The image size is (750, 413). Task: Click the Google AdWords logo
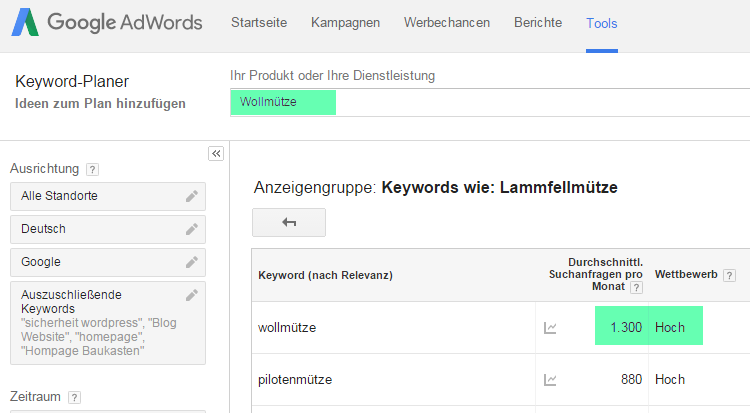coord(107,22)
